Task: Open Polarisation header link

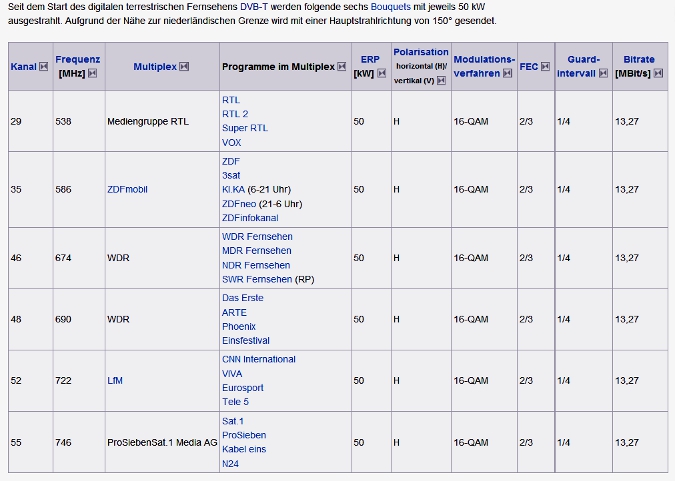Action: tap(421, 52)
